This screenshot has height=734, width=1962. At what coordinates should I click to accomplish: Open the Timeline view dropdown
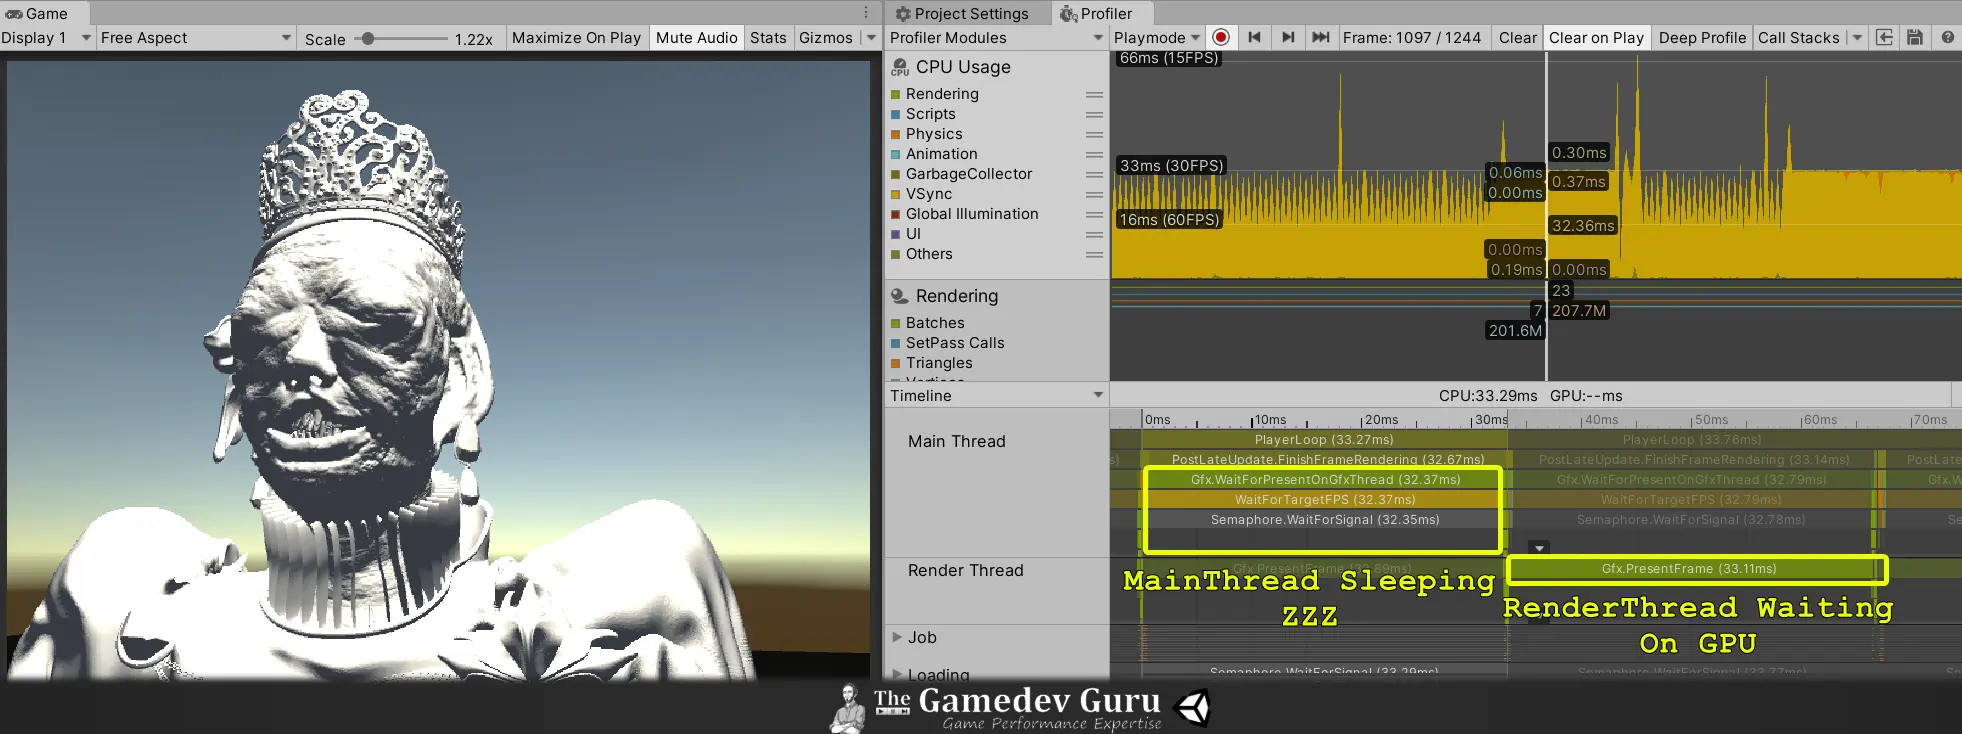click(997, 395)
